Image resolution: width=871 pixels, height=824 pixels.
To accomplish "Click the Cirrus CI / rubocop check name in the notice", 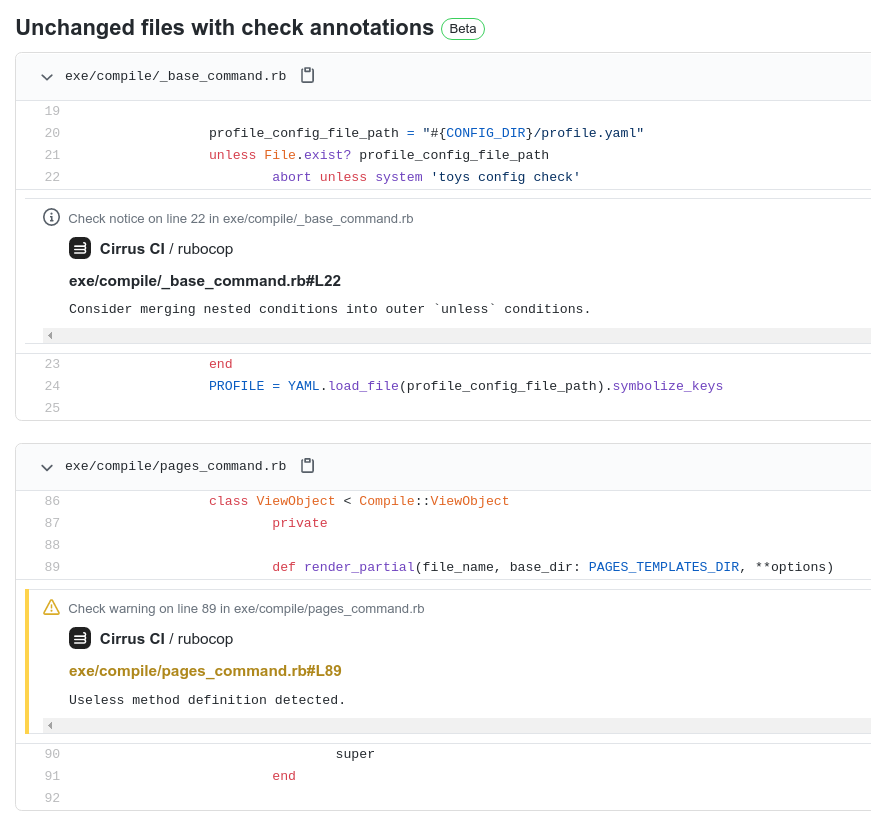I will [x=167, y=248].
